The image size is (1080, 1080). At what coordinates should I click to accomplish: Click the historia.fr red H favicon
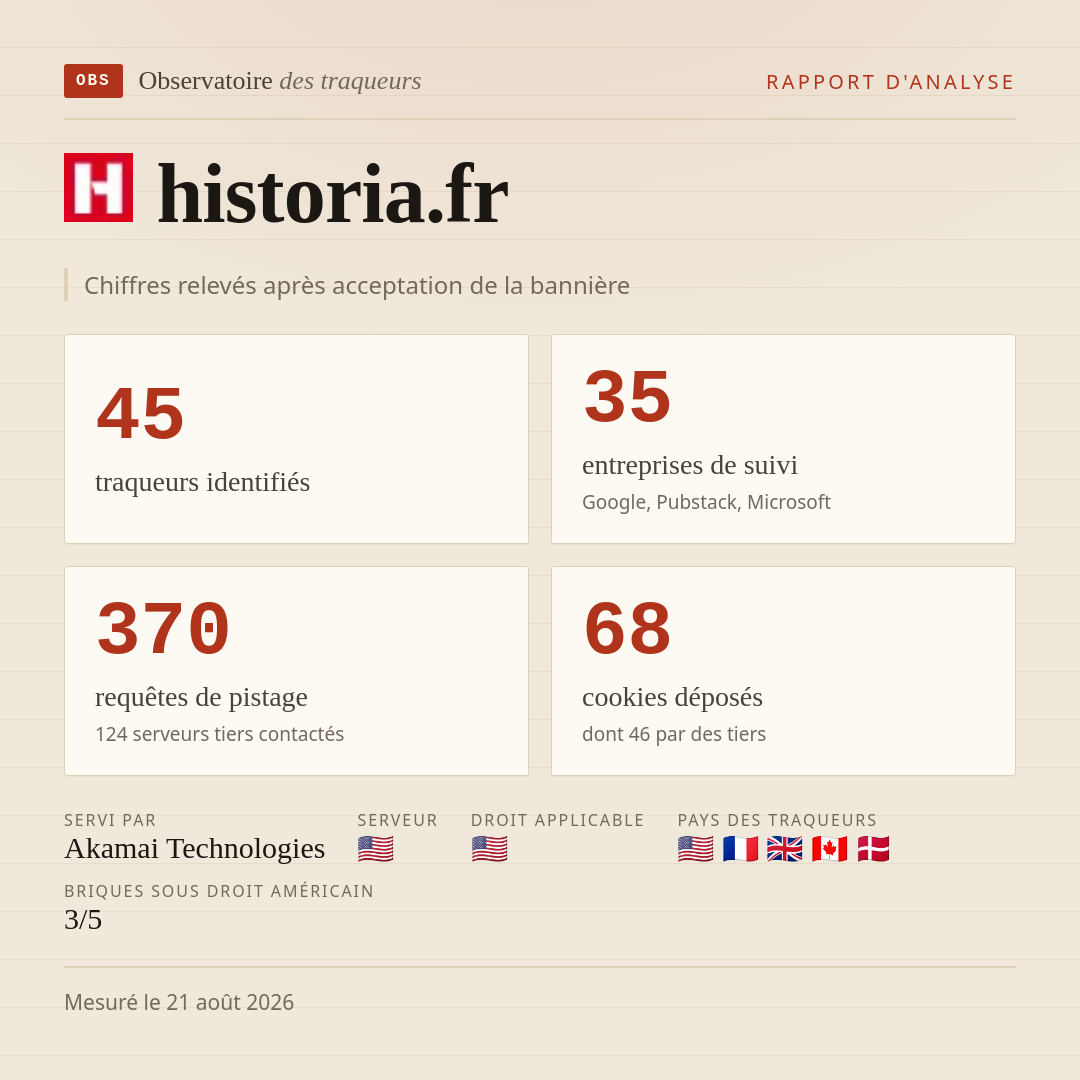pyautogui.click(x=98, y=187)
